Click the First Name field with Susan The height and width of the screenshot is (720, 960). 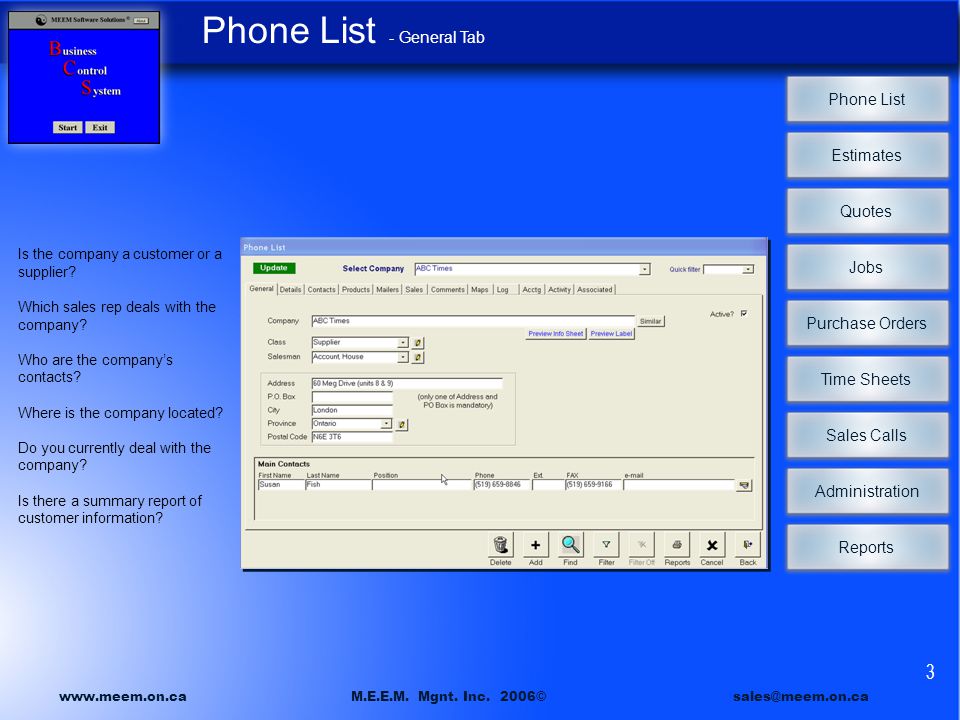(281, 485)
